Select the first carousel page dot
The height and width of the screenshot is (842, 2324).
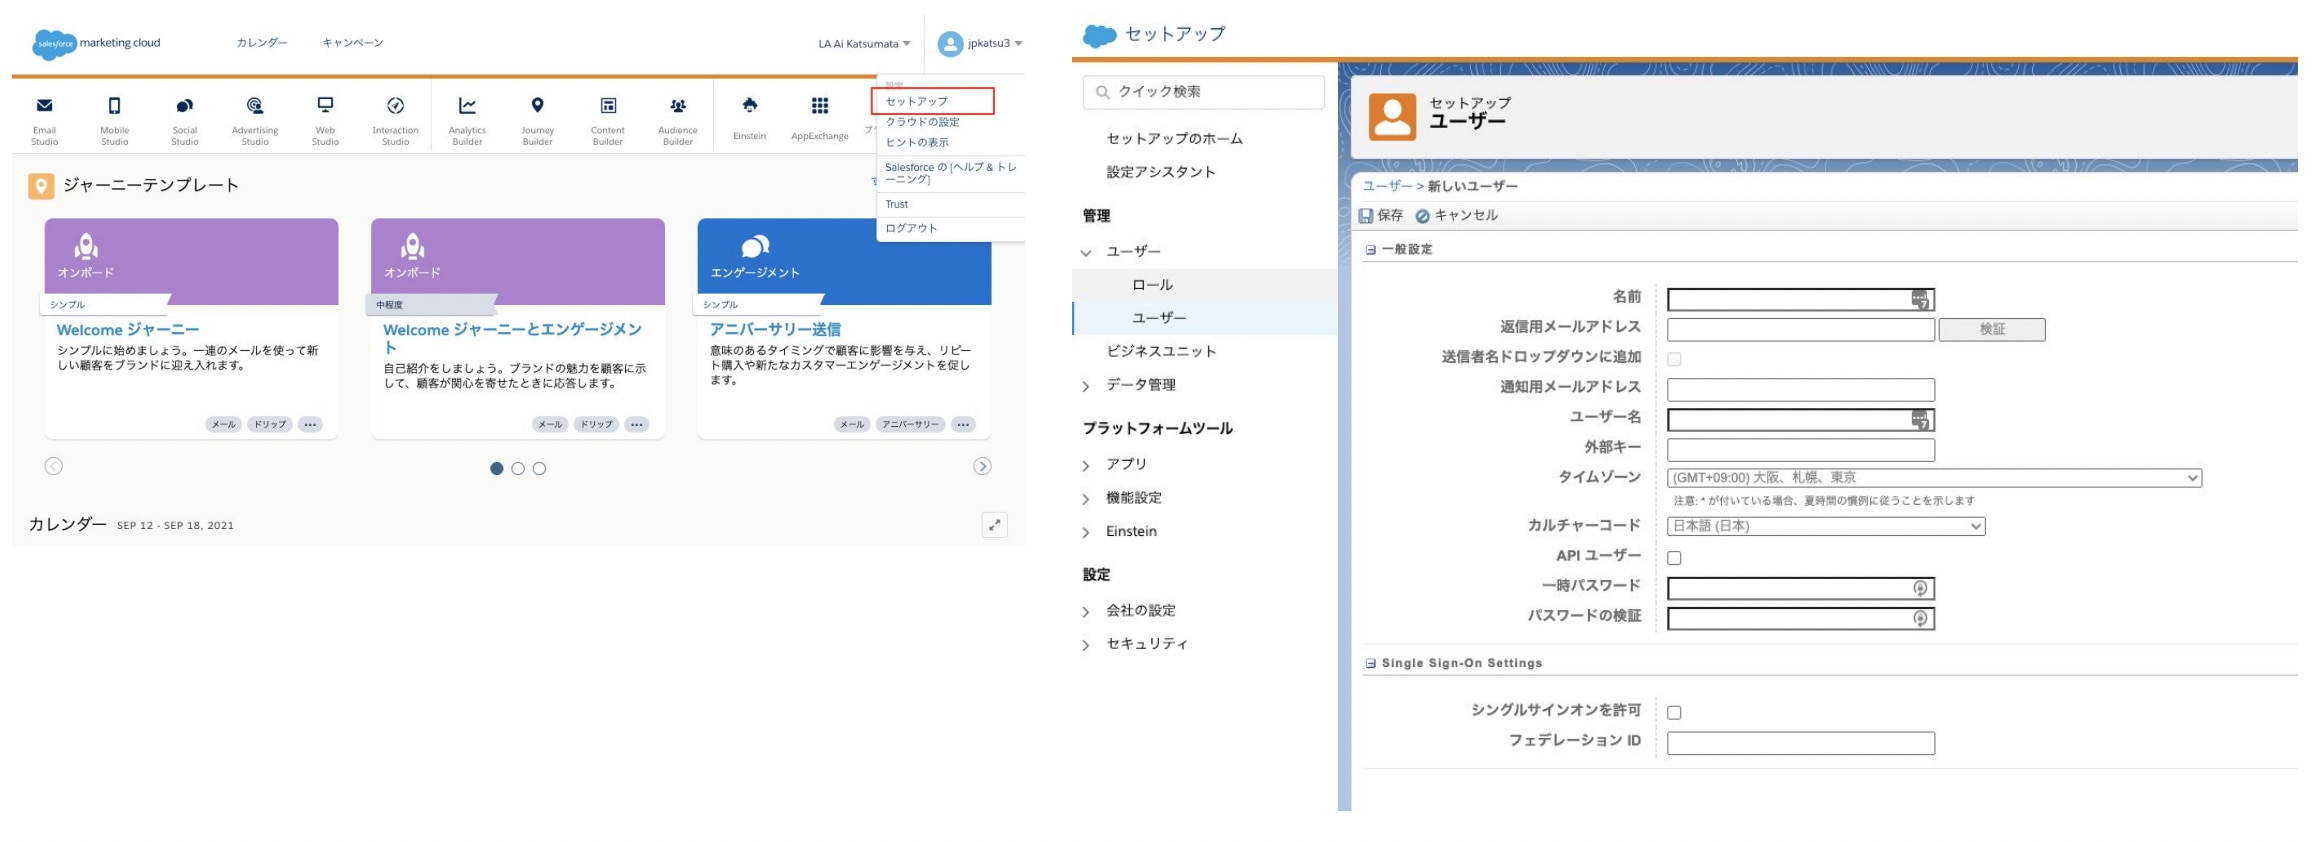pos(497,468)
